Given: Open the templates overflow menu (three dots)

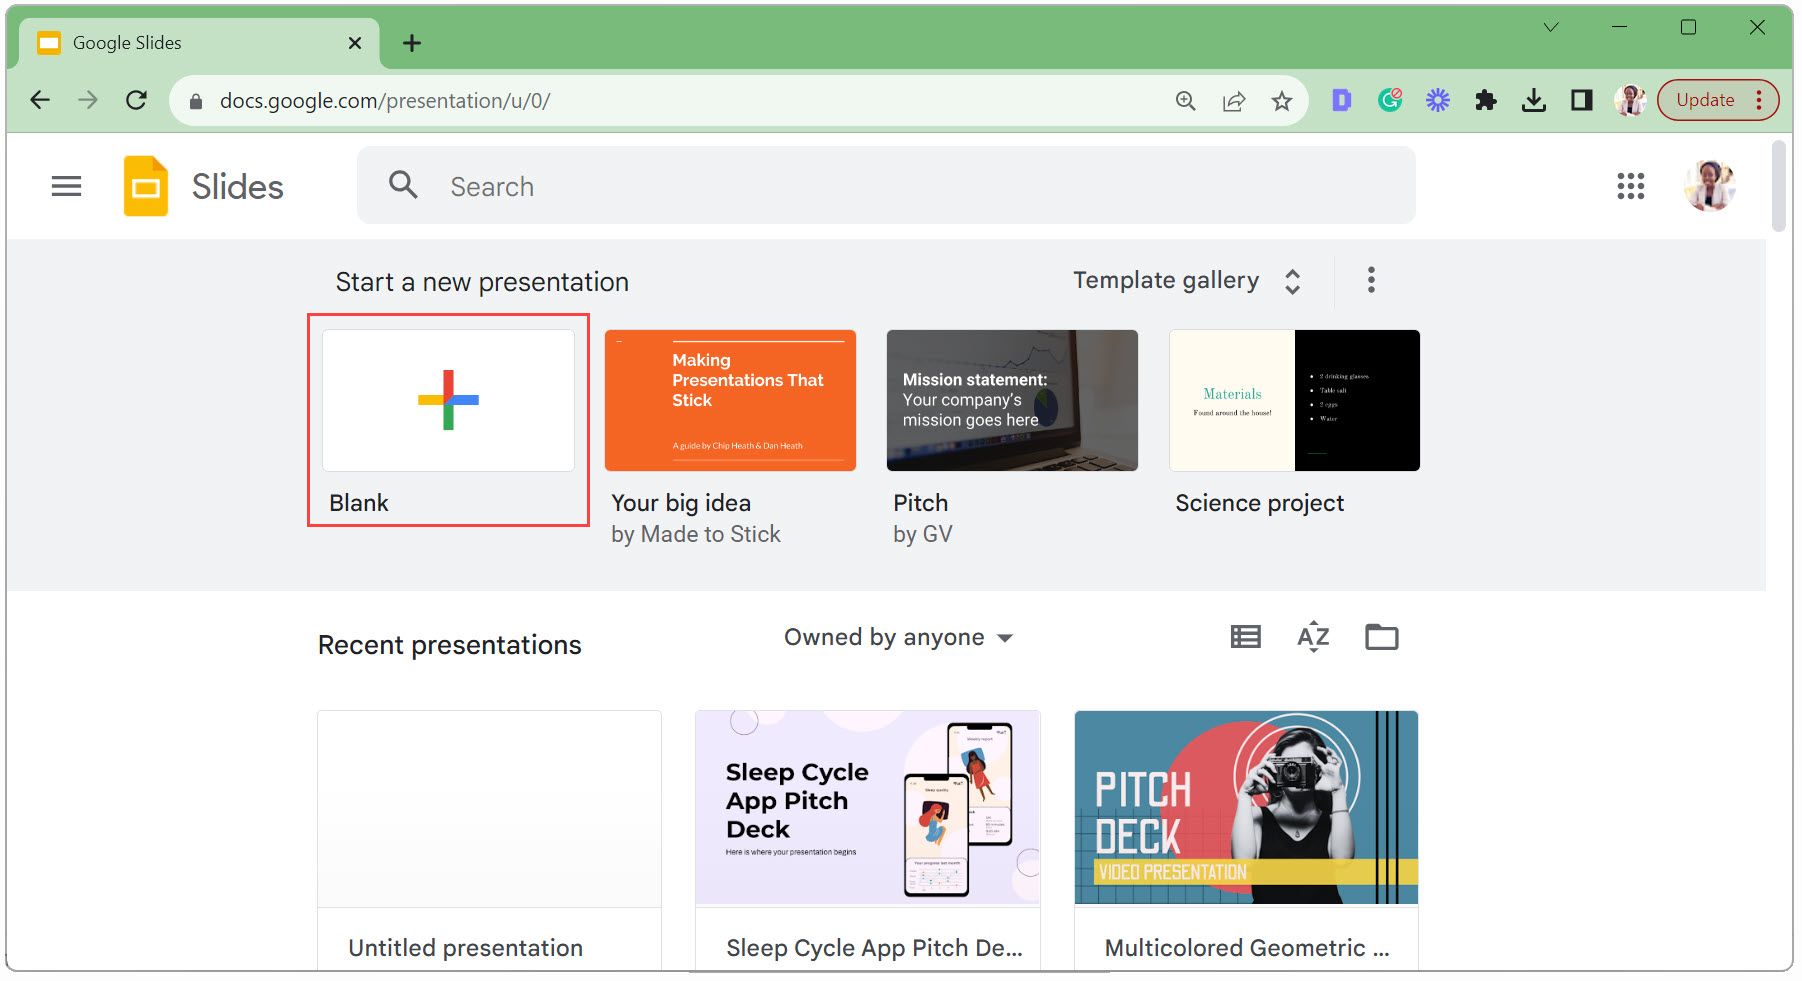Looking at the screenshot, I should click(x=1372, y=281).
